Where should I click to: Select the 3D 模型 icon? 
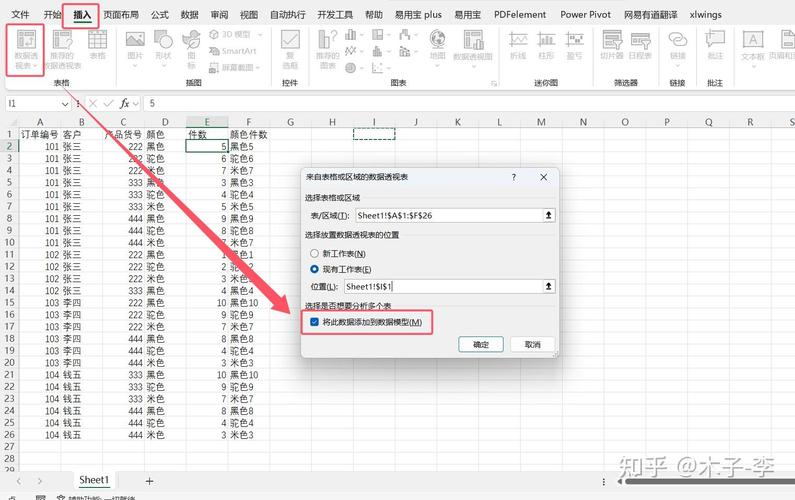214,34
